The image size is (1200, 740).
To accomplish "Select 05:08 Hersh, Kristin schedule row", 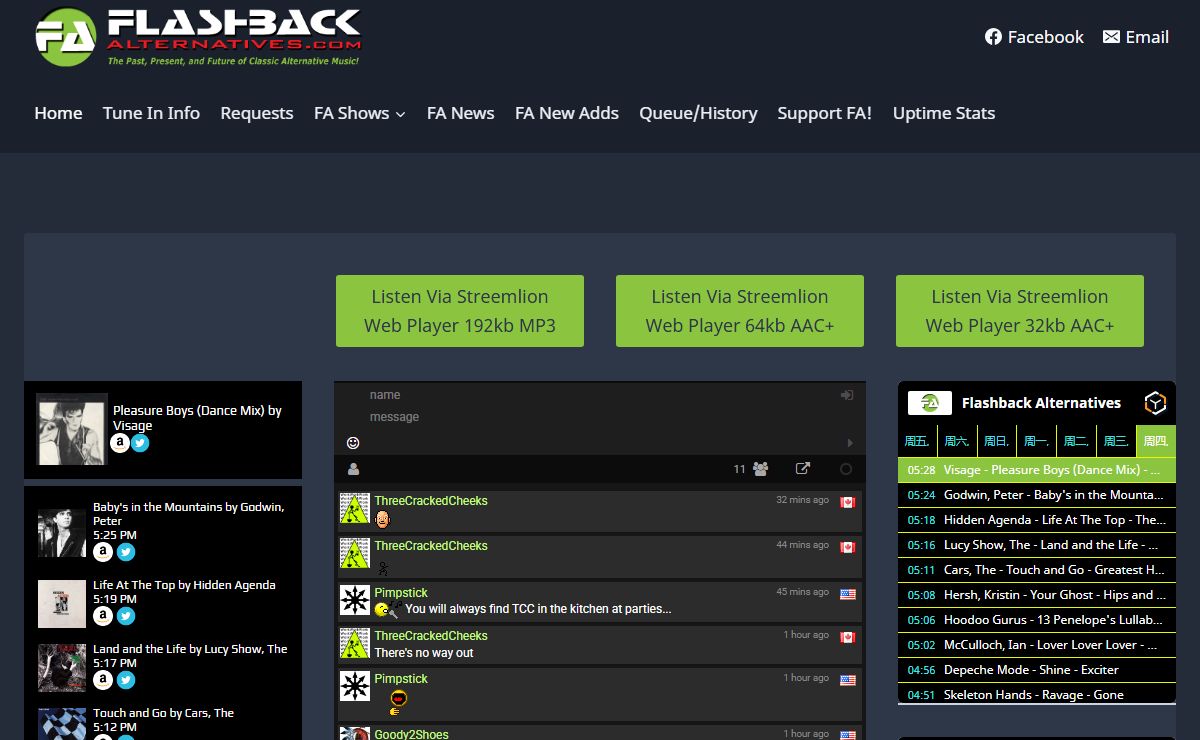I will (x=1037, y=595).
